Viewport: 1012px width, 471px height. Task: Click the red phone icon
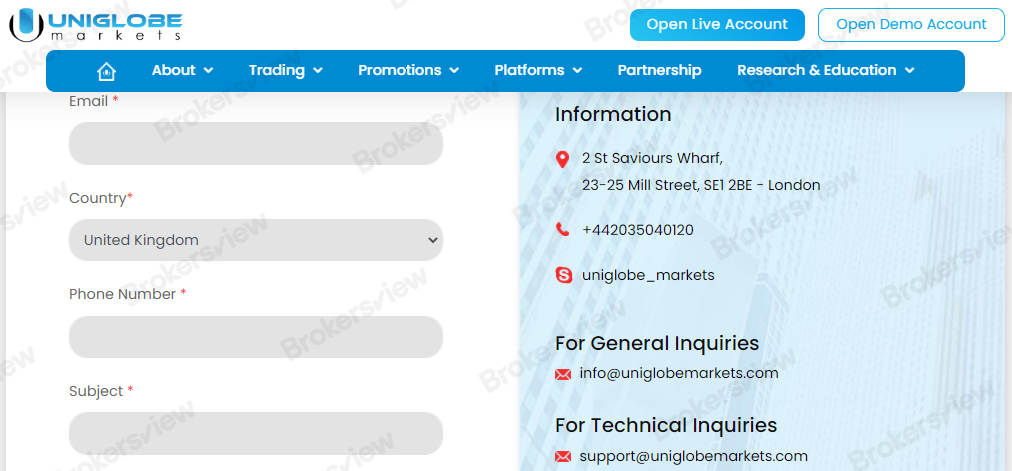[562, 229]
